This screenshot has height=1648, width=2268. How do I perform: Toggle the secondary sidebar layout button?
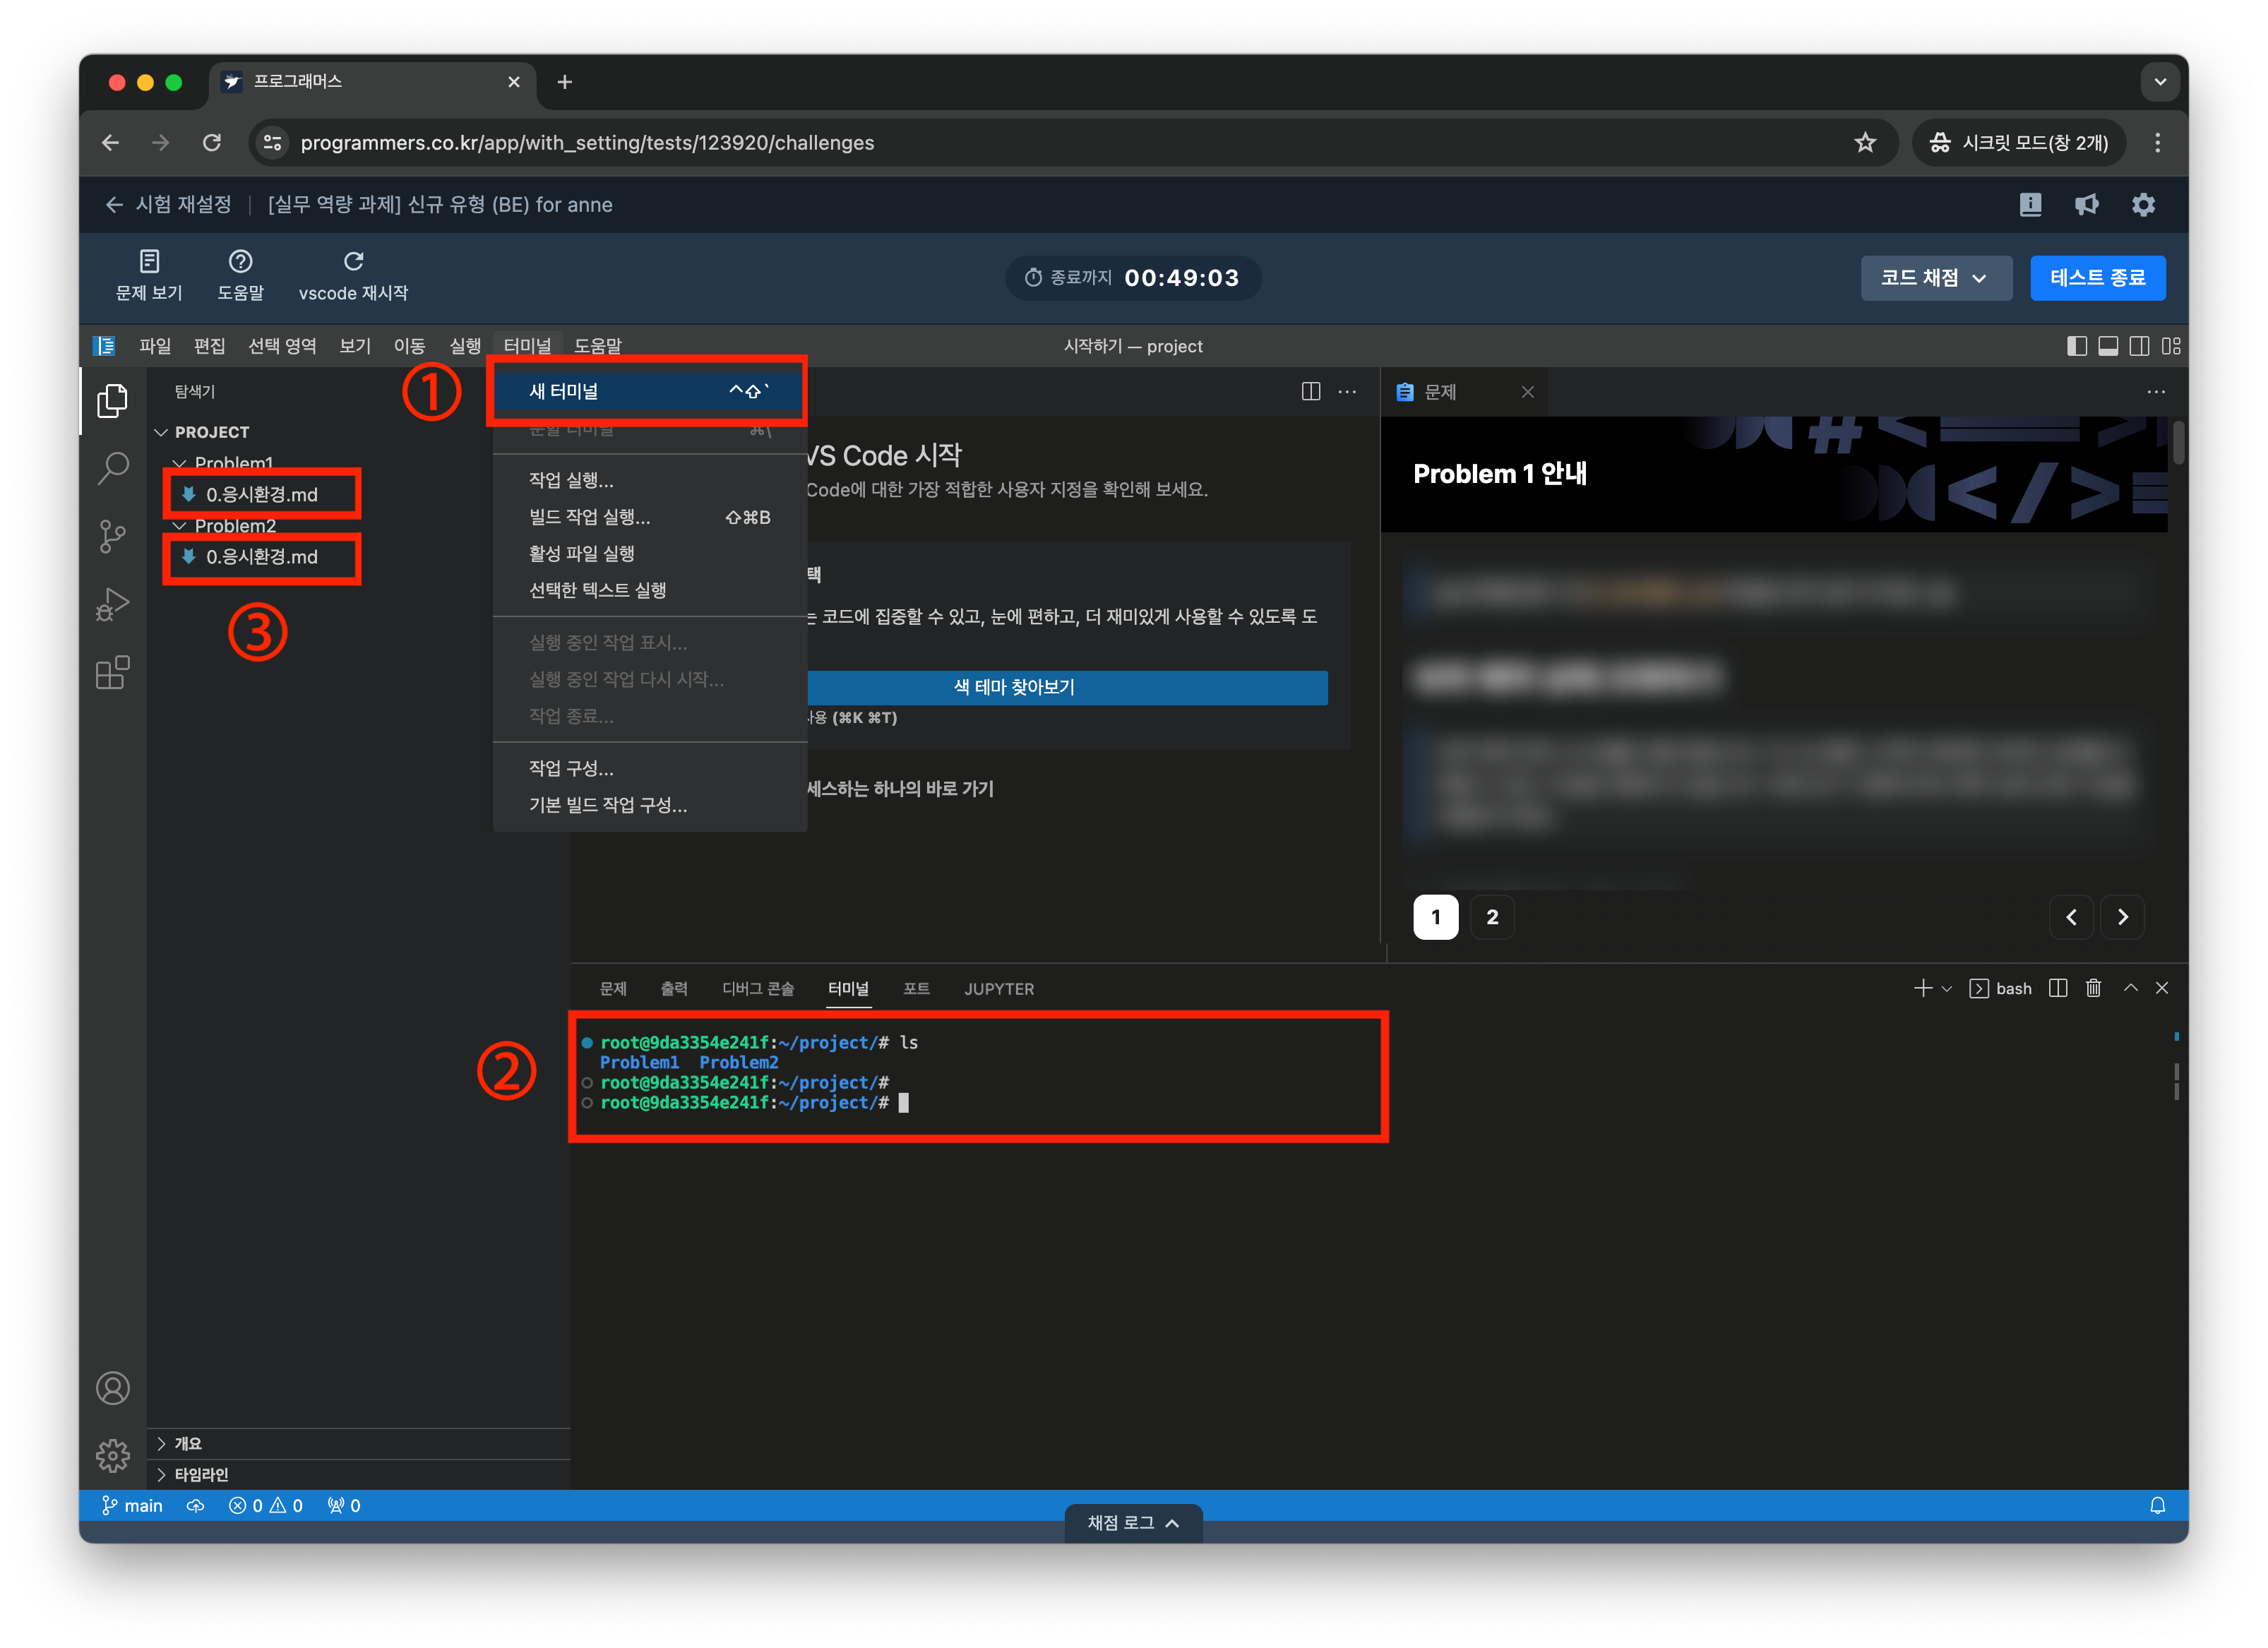tap(2139, 346)
